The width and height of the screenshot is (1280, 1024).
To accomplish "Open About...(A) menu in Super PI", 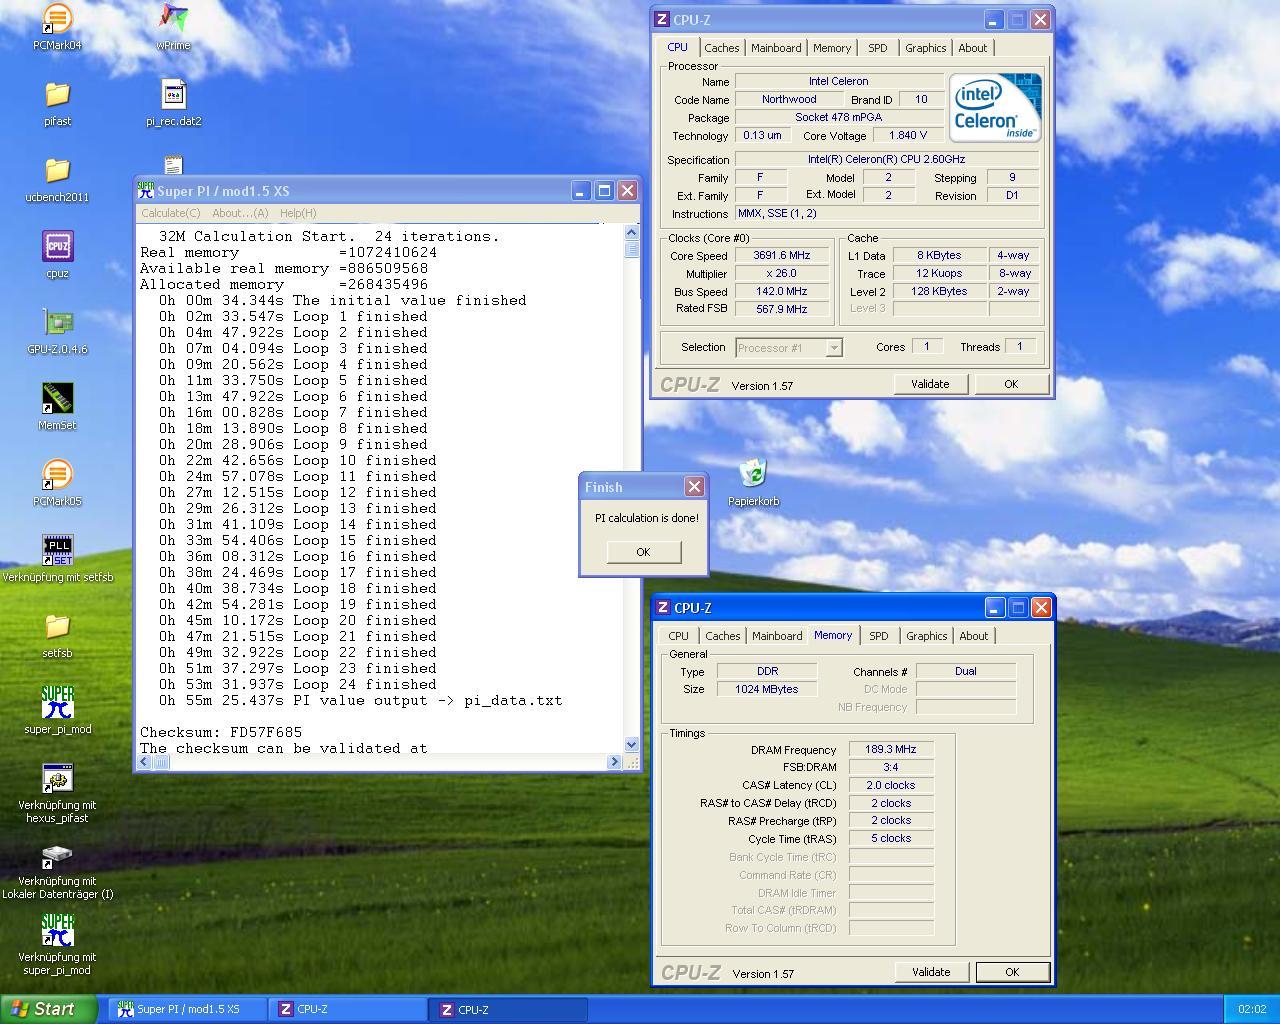I will 240,213.
